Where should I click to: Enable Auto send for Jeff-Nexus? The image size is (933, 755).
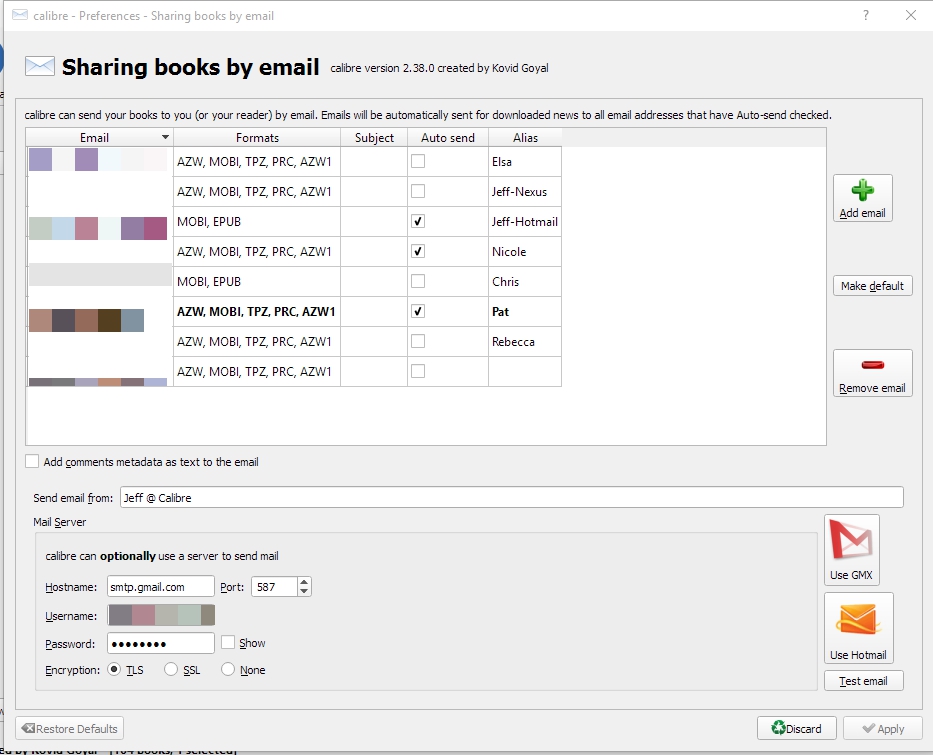pyautogui.click(x=418, y=191)
